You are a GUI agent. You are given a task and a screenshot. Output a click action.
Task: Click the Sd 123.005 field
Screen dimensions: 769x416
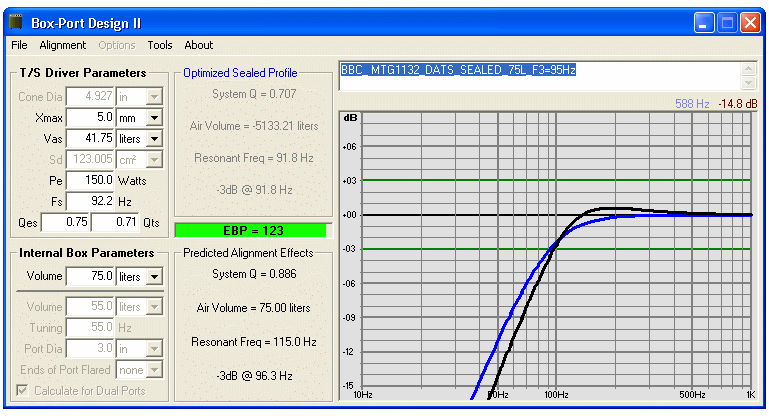pos(90,159)
